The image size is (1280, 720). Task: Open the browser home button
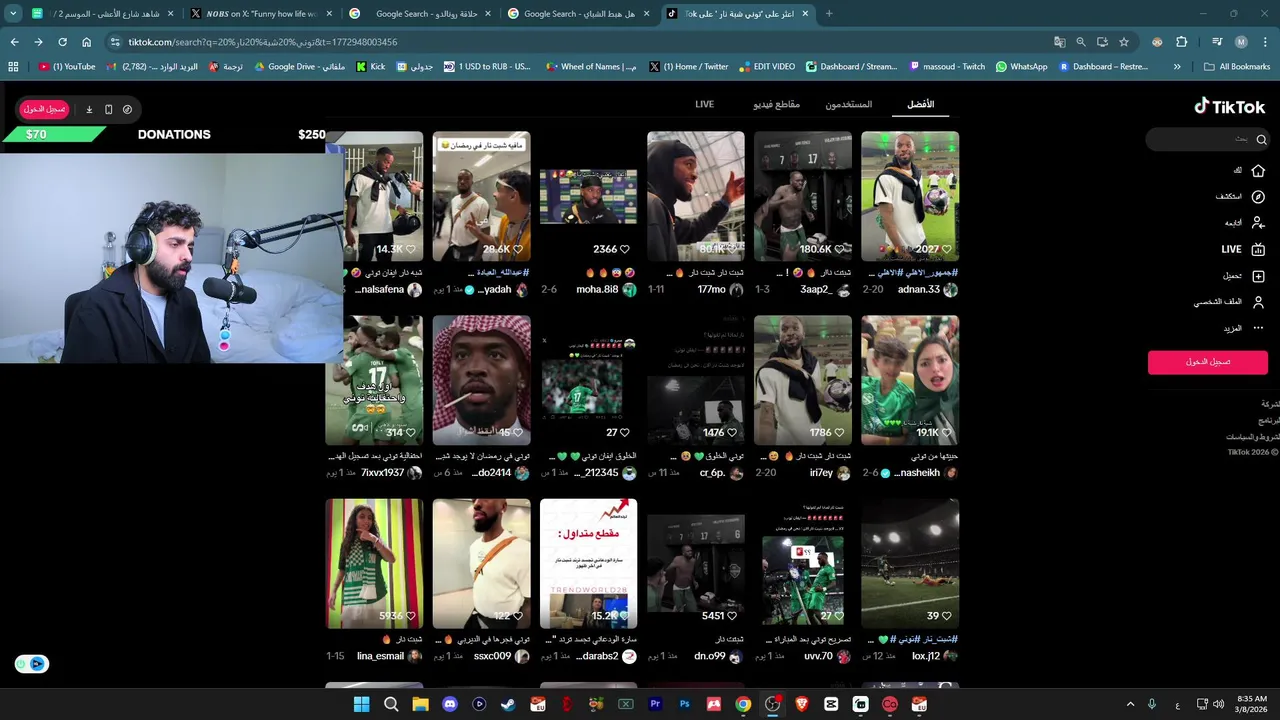(x=86, y=42)
